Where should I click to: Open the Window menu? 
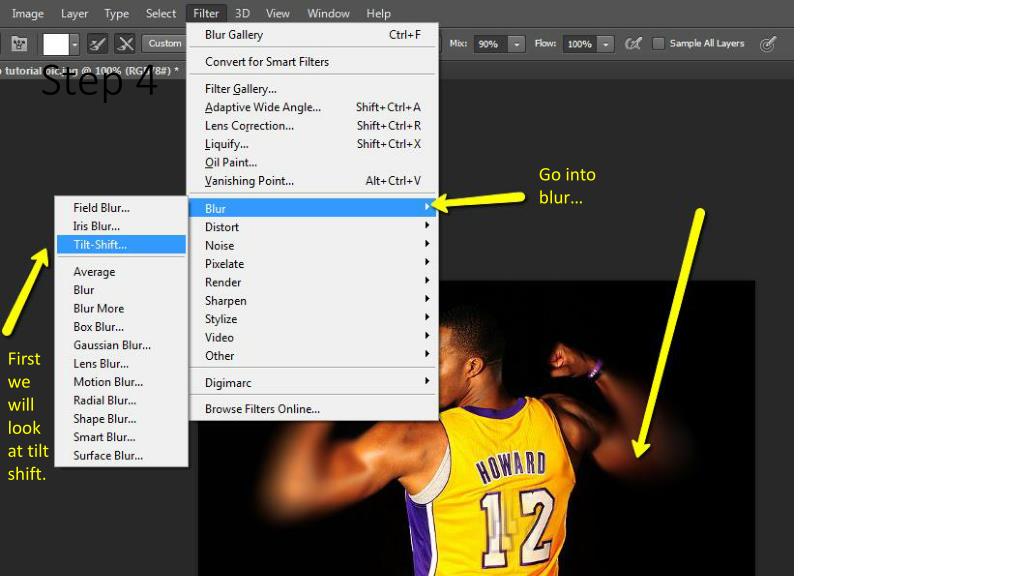(x=328, y=13)
